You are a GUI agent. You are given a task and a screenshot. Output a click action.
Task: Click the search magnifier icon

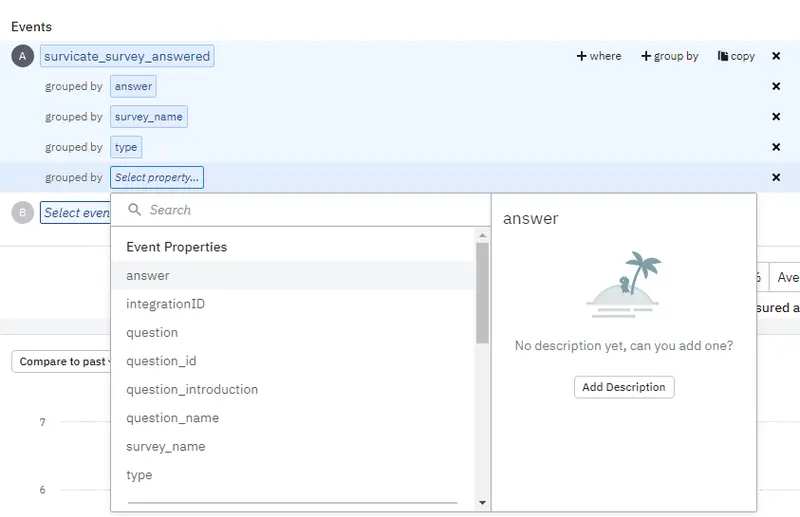coord(134,209)
